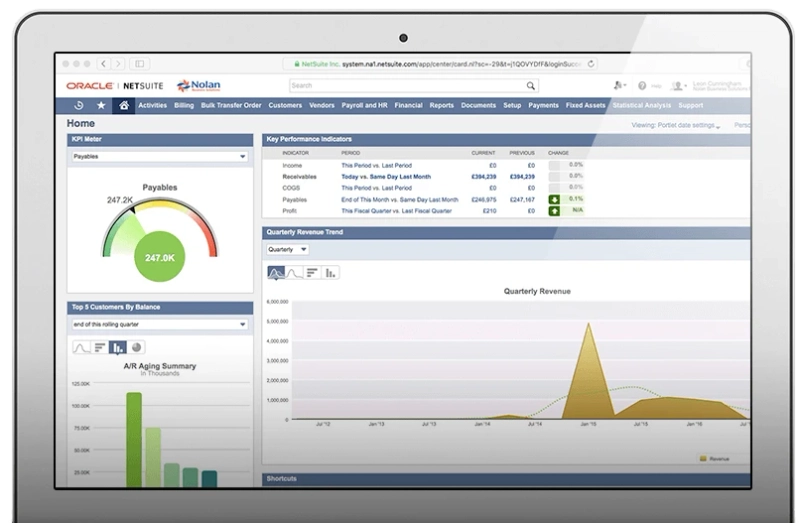Click the Jan '15 revenue peak on chart
The image size is (800, 523).
(589, 325)
